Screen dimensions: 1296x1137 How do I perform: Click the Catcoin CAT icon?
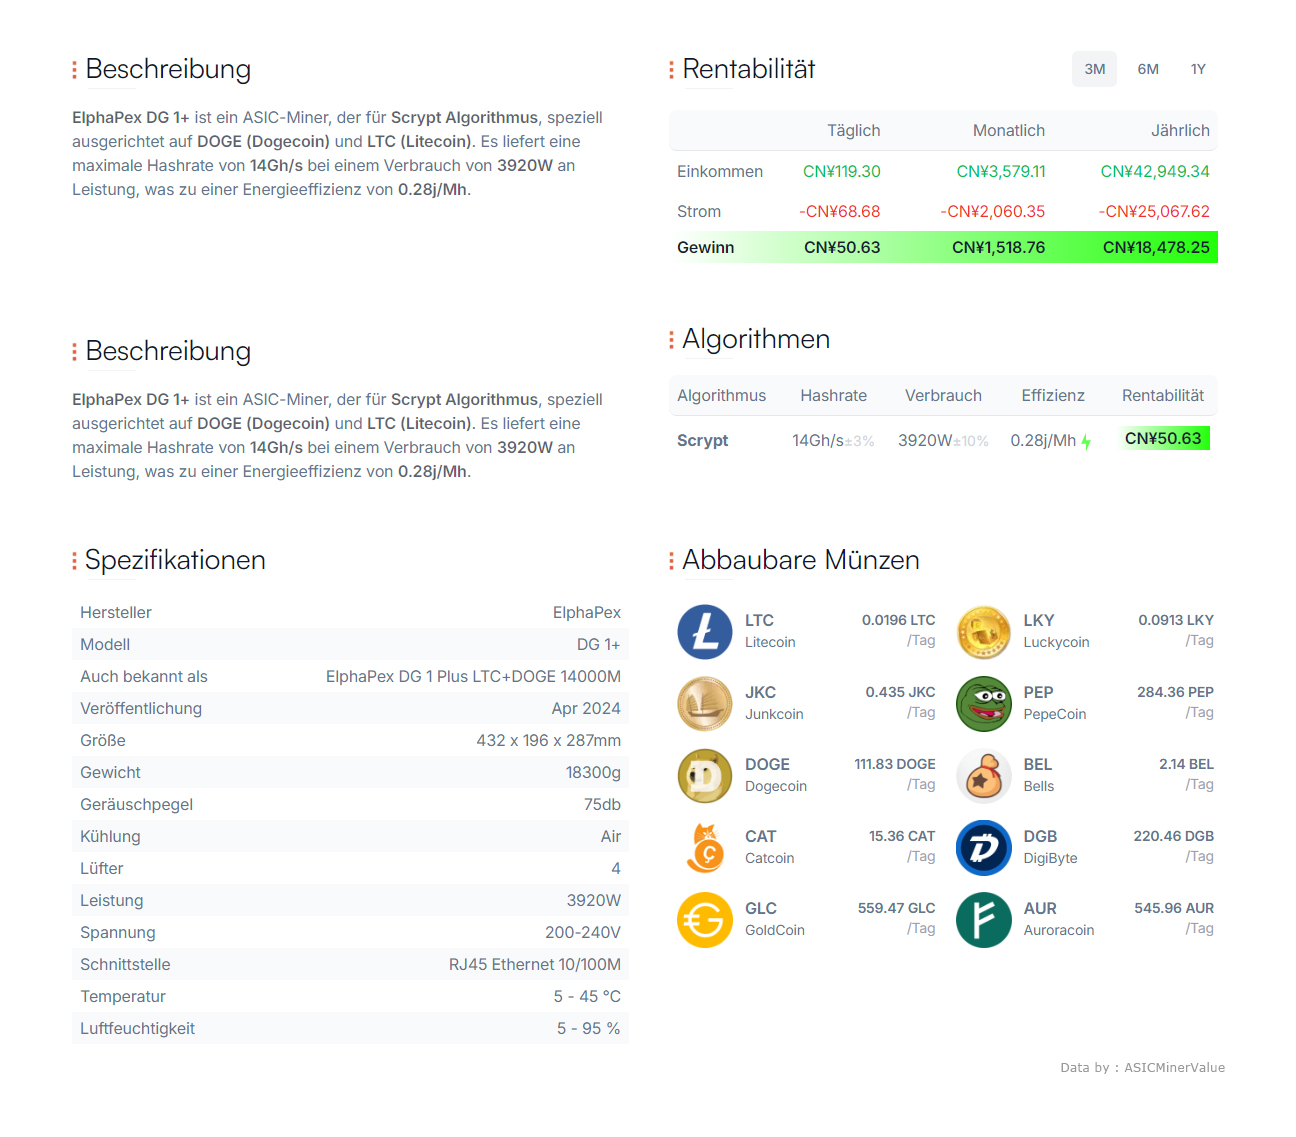coord(705,848)
